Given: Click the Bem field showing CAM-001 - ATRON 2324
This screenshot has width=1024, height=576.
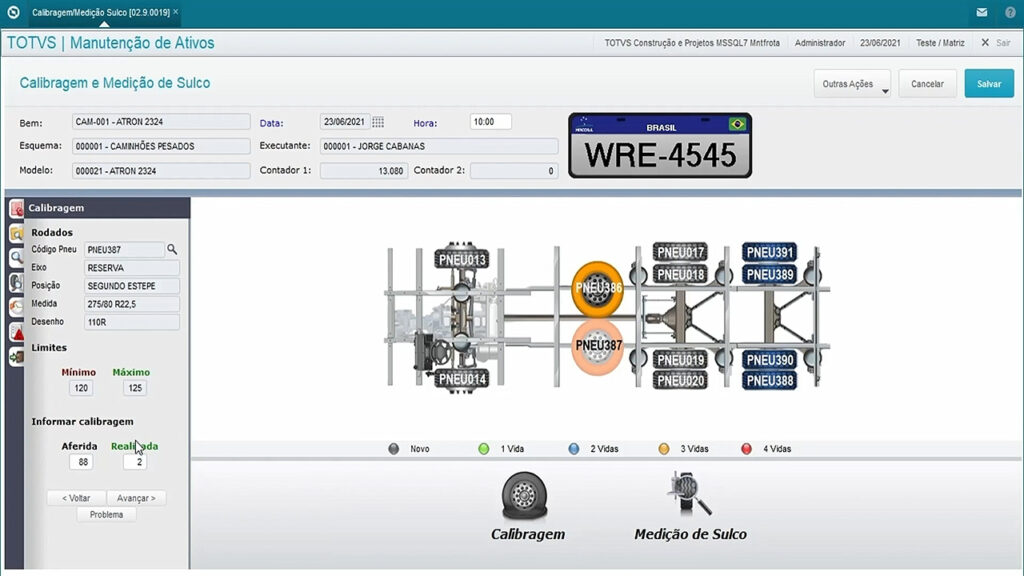Looking at the screenshot, I should click(161, 121).
